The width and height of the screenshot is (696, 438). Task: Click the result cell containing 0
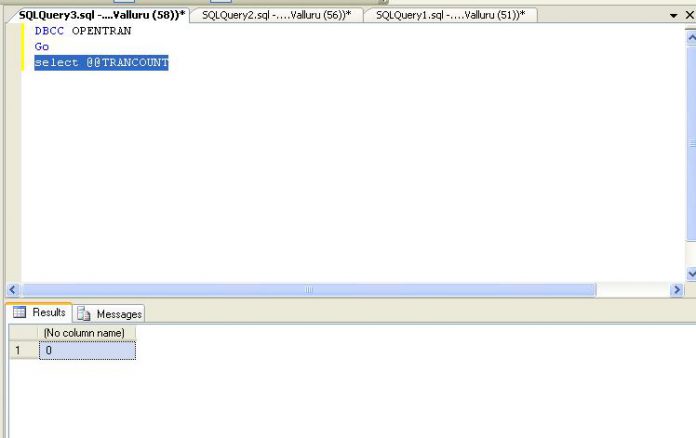point(86,350)
